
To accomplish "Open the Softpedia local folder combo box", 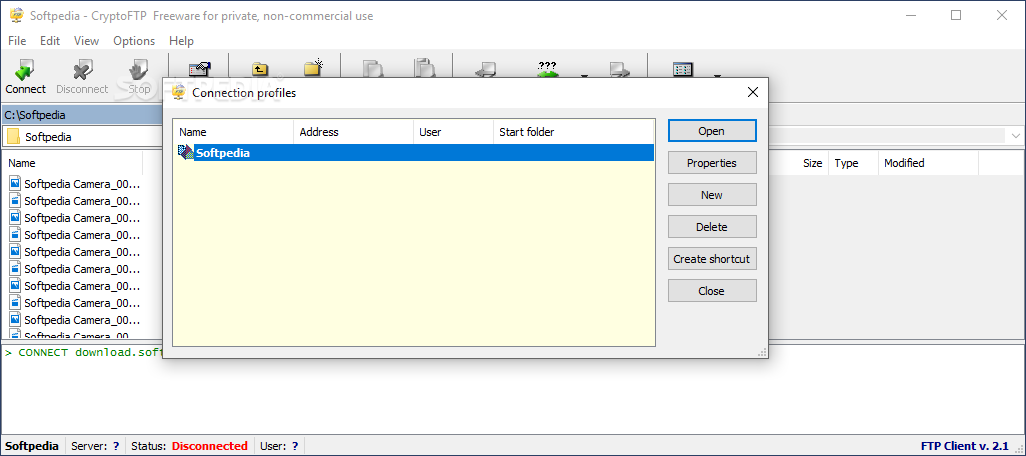I will click(82, 137).
